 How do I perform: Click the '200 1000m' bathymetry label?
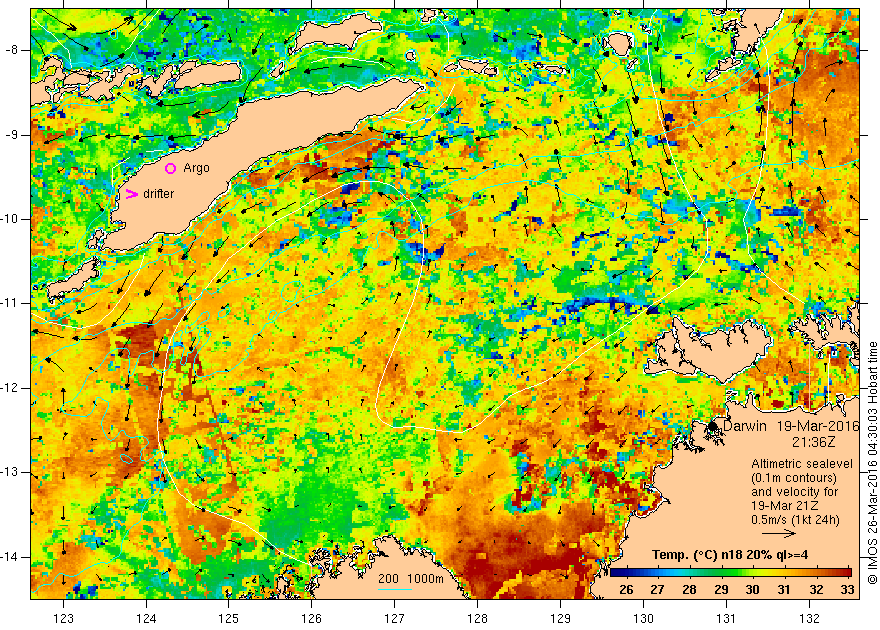[x=411, y=579]
